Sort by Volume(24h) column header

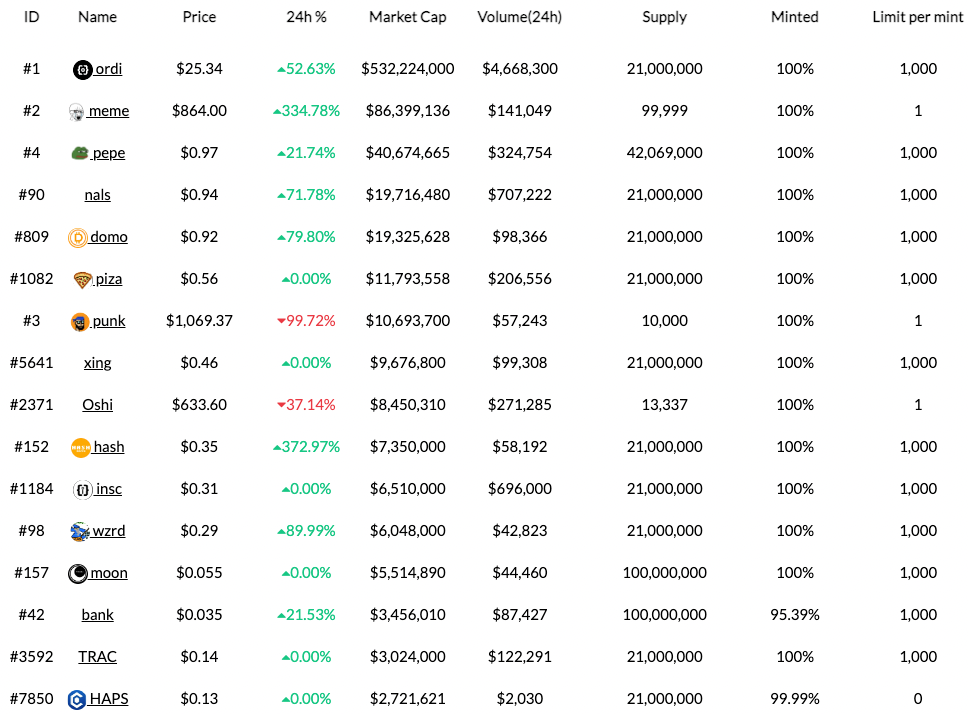click(x=520, y=17)
